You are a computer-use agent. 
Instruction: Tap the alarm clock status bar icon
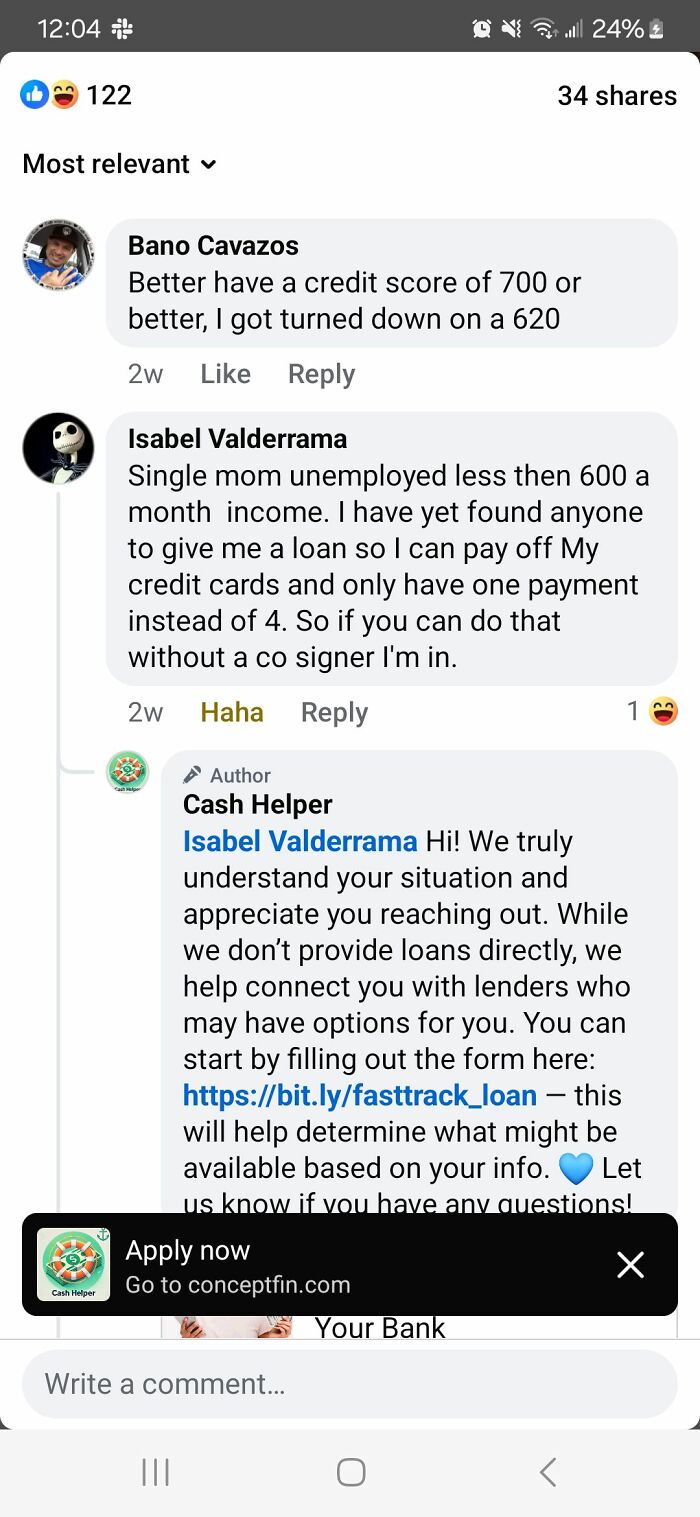coord(481,28)
